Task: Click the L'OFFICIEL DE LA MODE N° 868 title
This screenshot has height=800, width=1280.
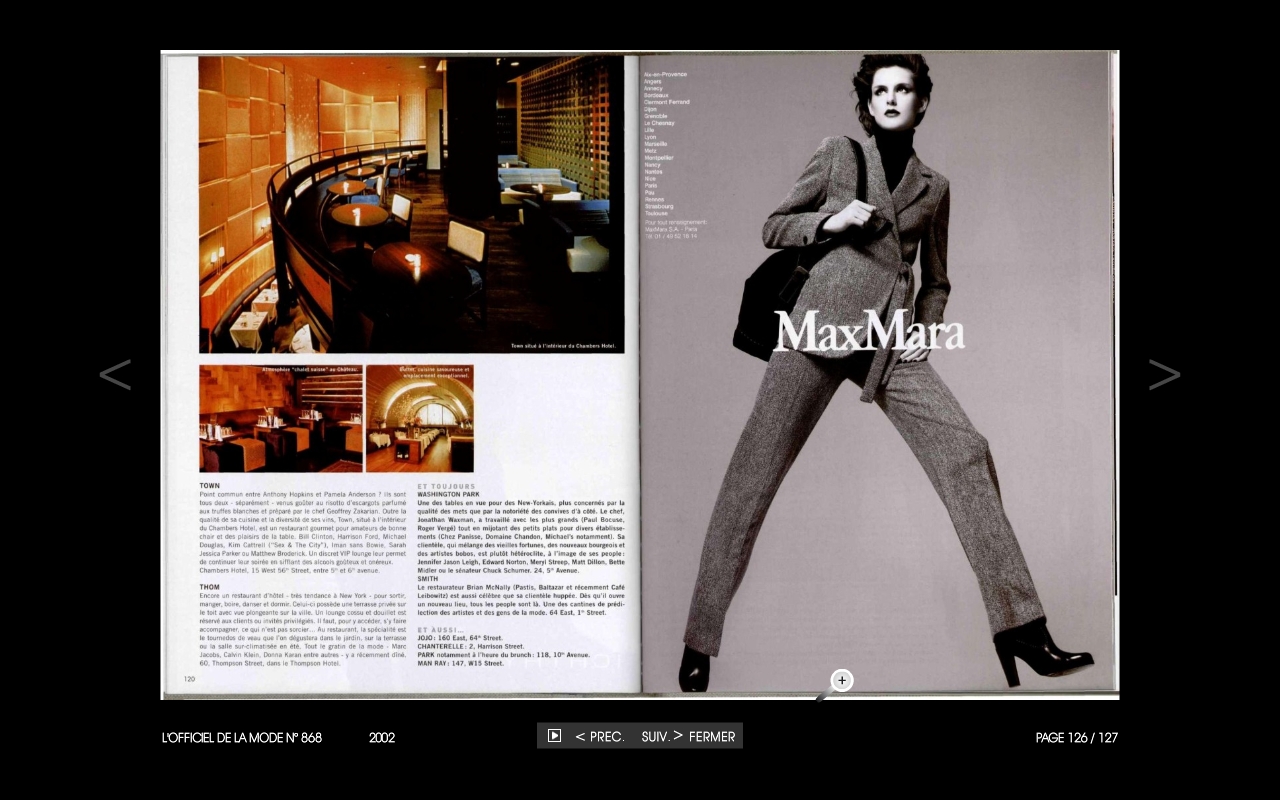Action: tap(242, 738)
